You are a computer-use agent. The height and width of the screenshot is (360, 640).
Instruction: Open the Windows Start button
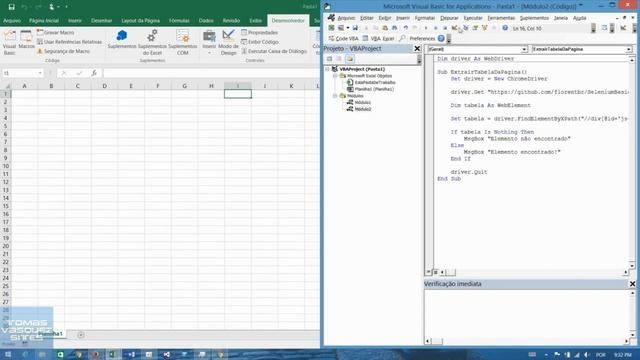(x=8, y=354)
